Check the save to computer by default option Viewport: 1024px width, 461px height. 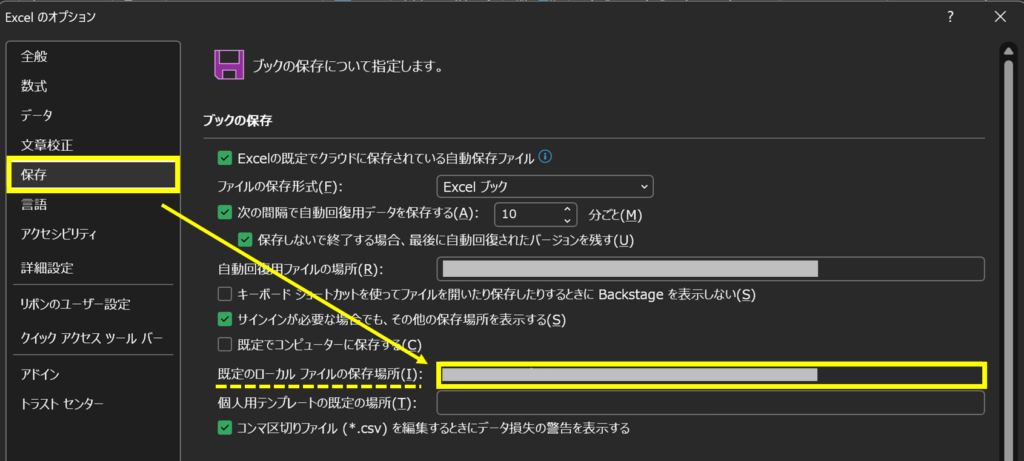pos(225,346)
